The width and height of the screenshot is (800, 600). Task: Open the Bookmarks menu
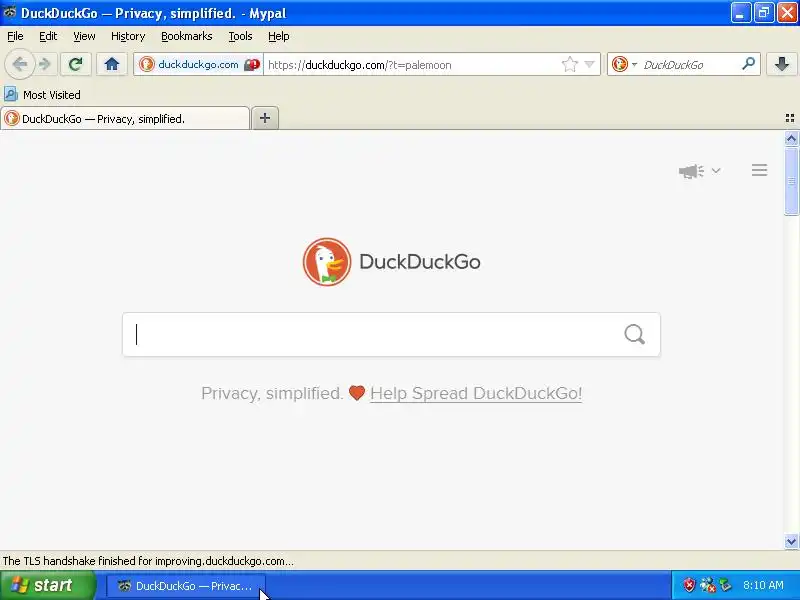(187, 36)
